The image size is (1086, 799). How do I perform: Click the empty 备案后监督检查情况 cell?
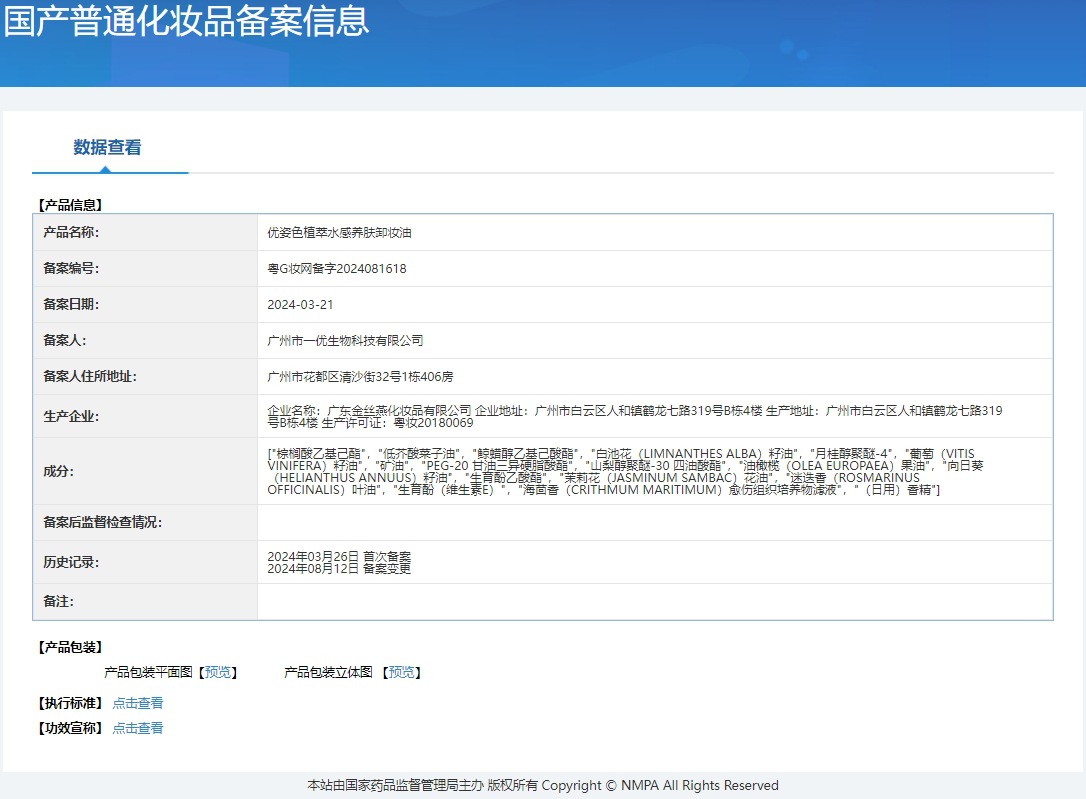point(655,523)
